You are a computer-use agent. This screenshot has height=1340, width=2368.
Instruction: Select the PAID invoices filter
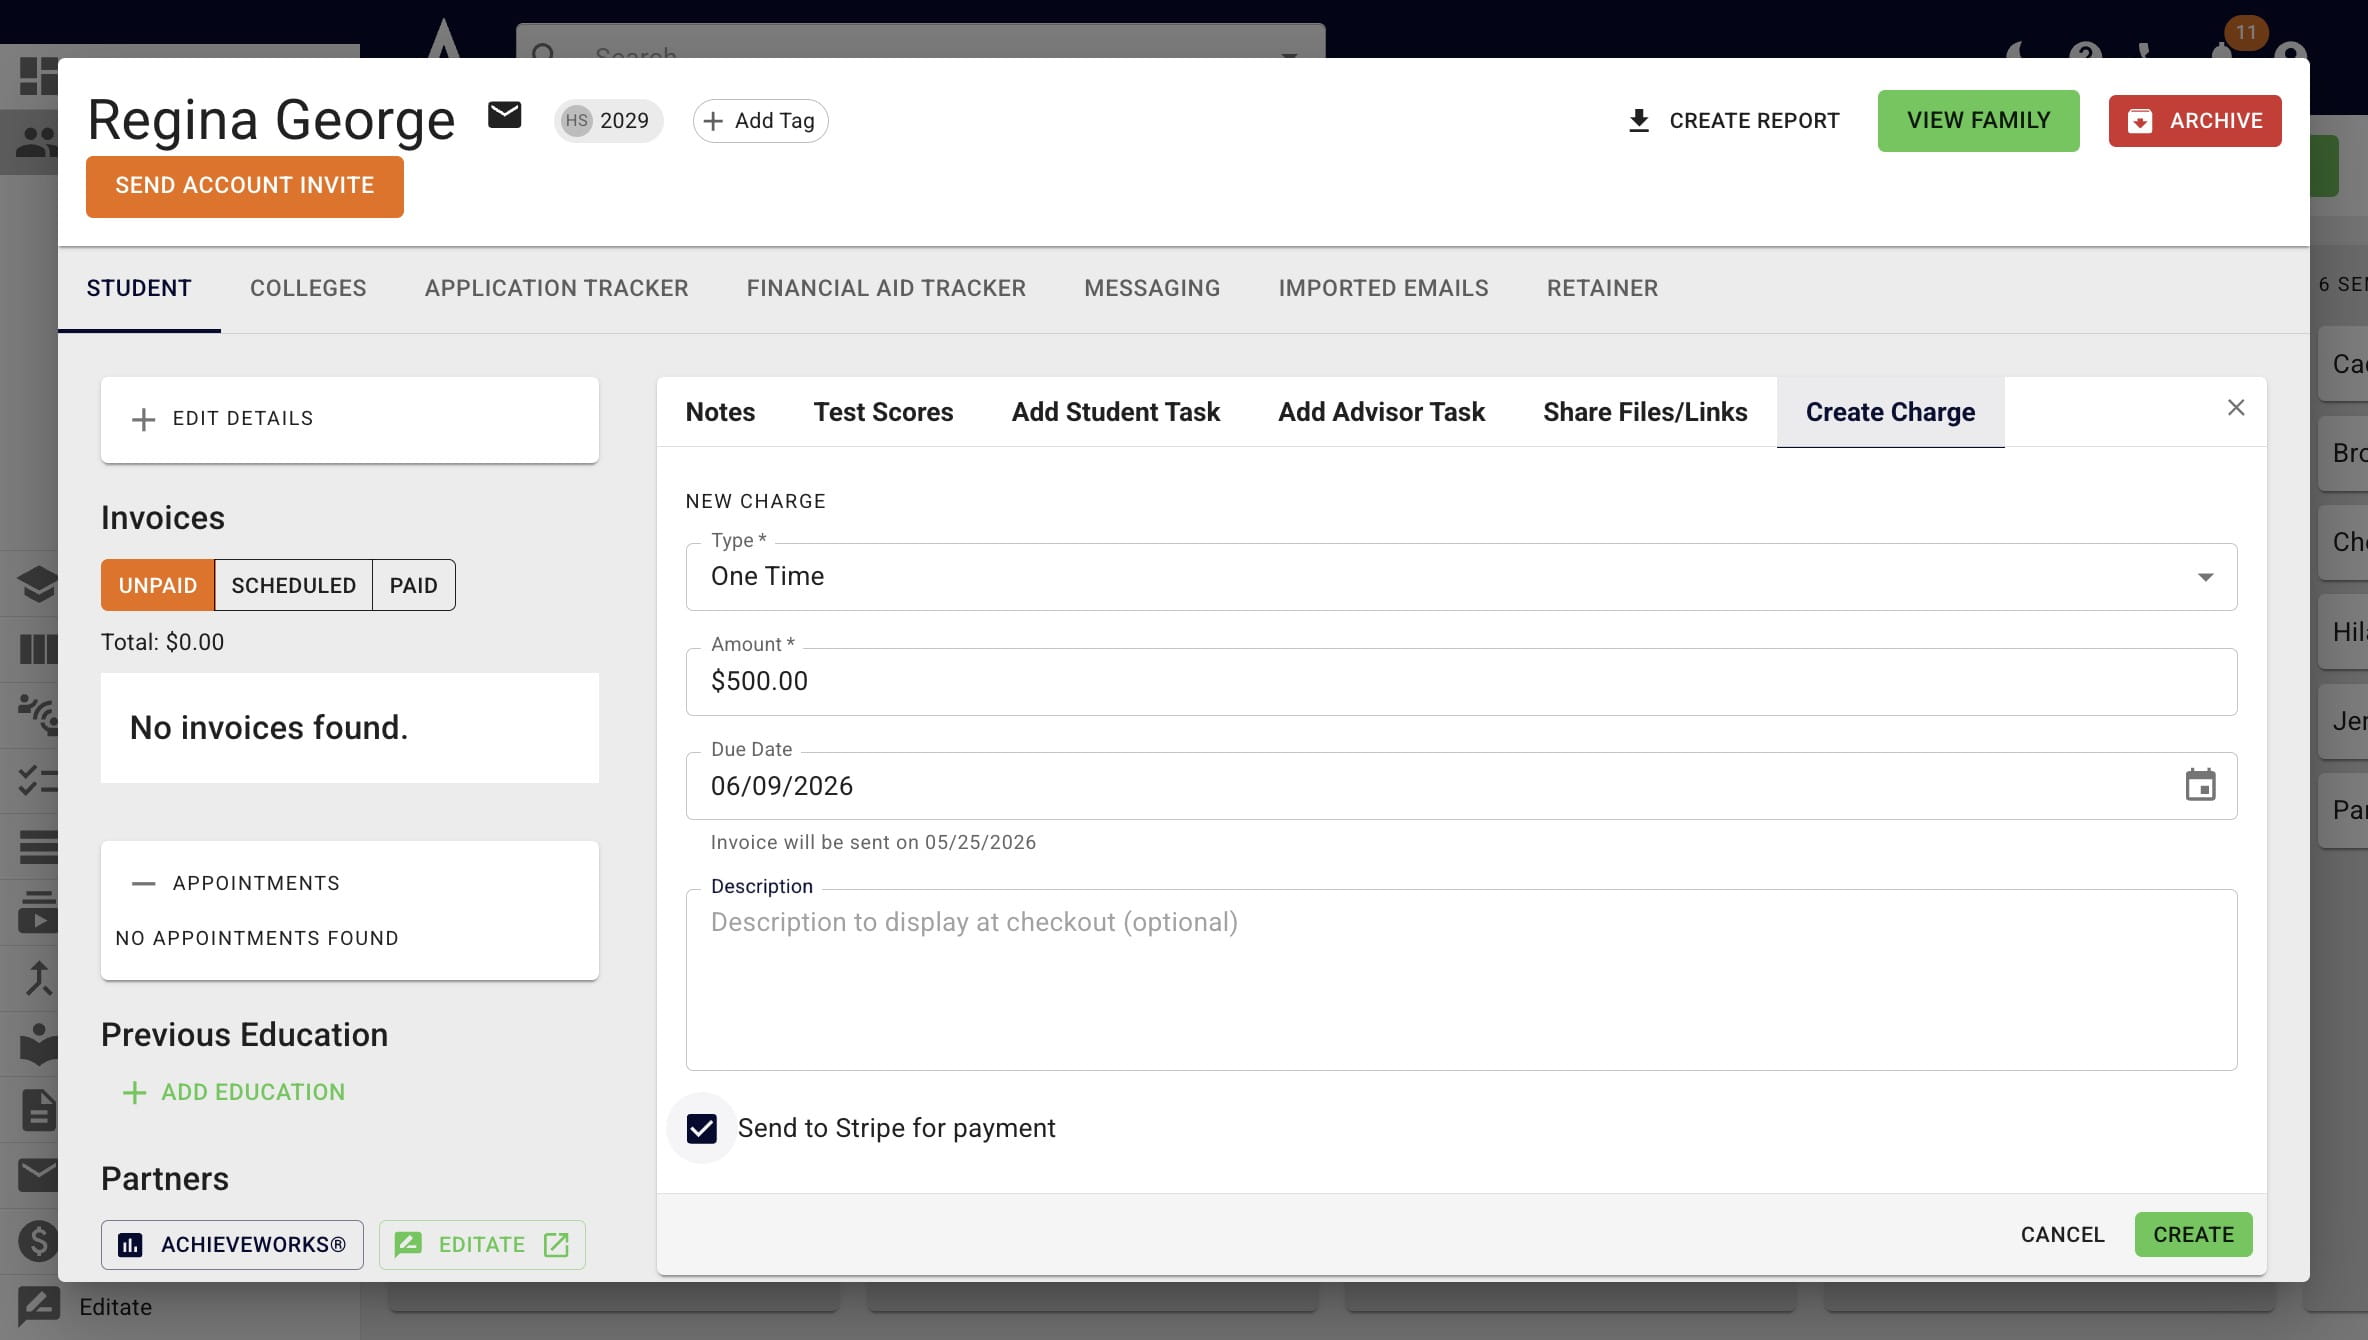pyautogui.click(x=414, y=585)
